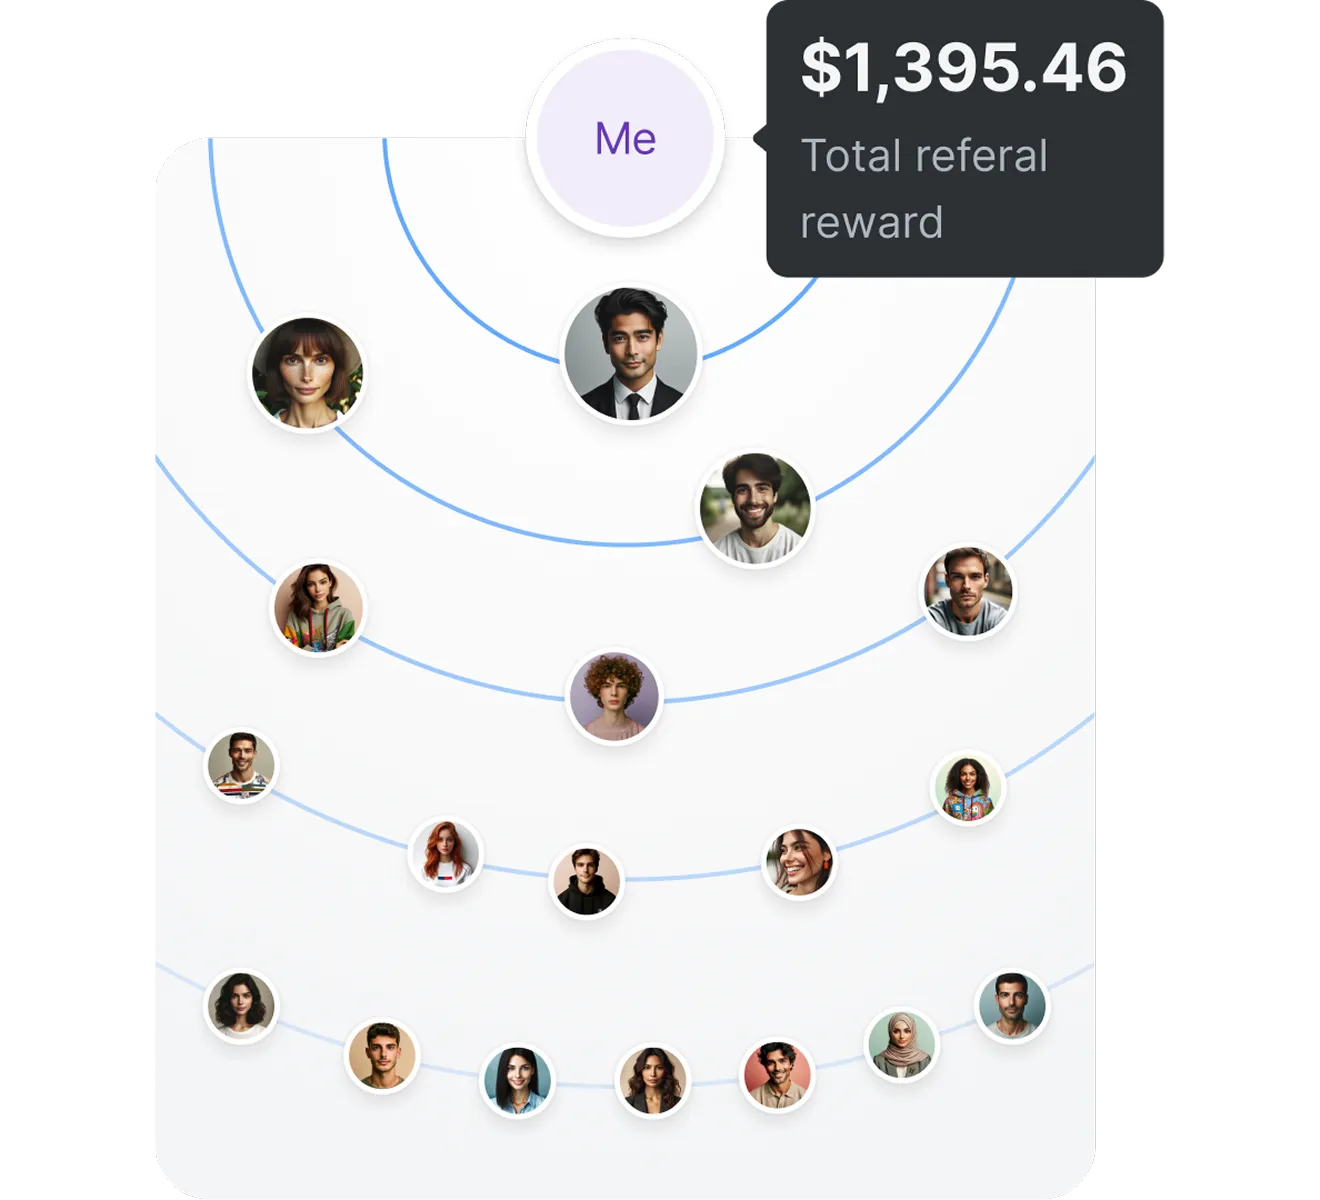1320x1200 pixels.
Task: Click the $1,395.46 reward amount
Action: click(x=964, y=68)
